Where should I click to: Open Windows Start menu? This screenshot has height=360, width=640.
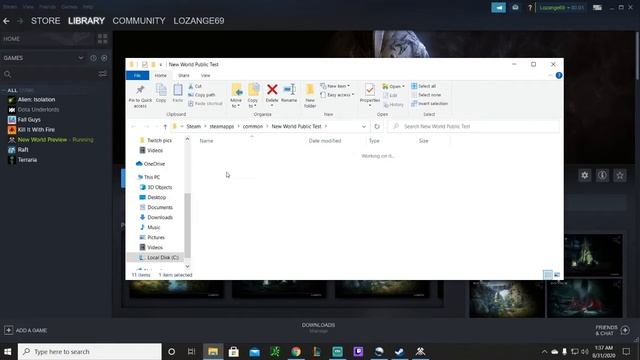pyautogui.click(x=8, y=351)
